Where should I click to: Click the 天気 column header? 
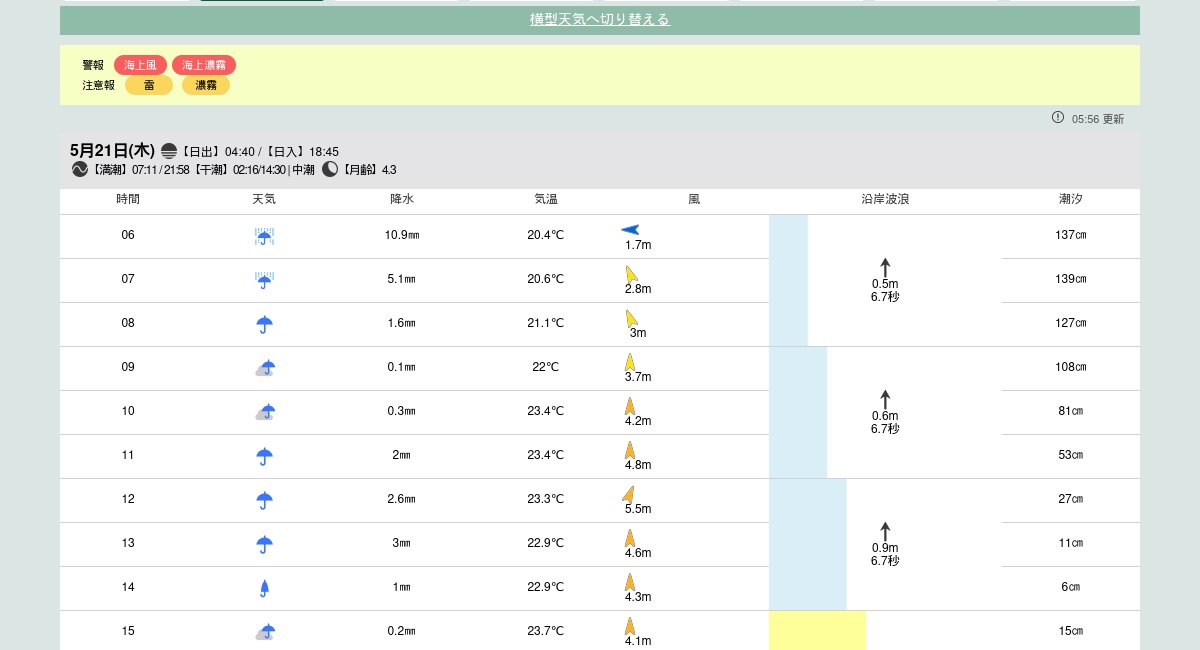[264, 199]
